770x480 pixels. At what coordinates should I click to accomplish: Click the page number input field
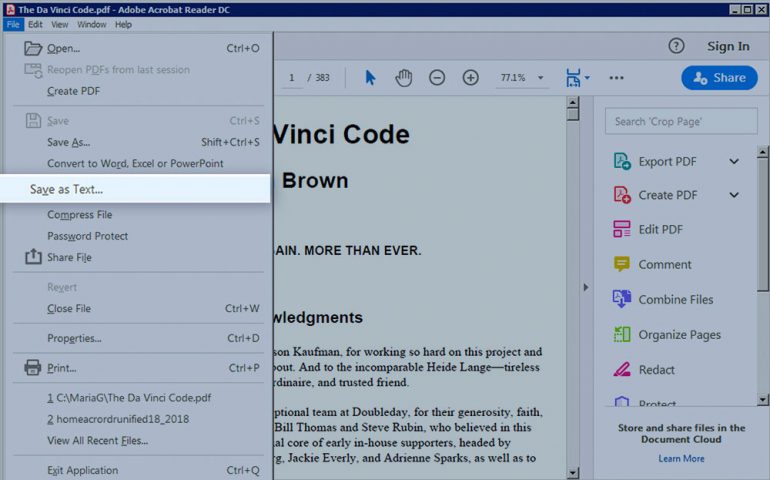click(292, 78)
